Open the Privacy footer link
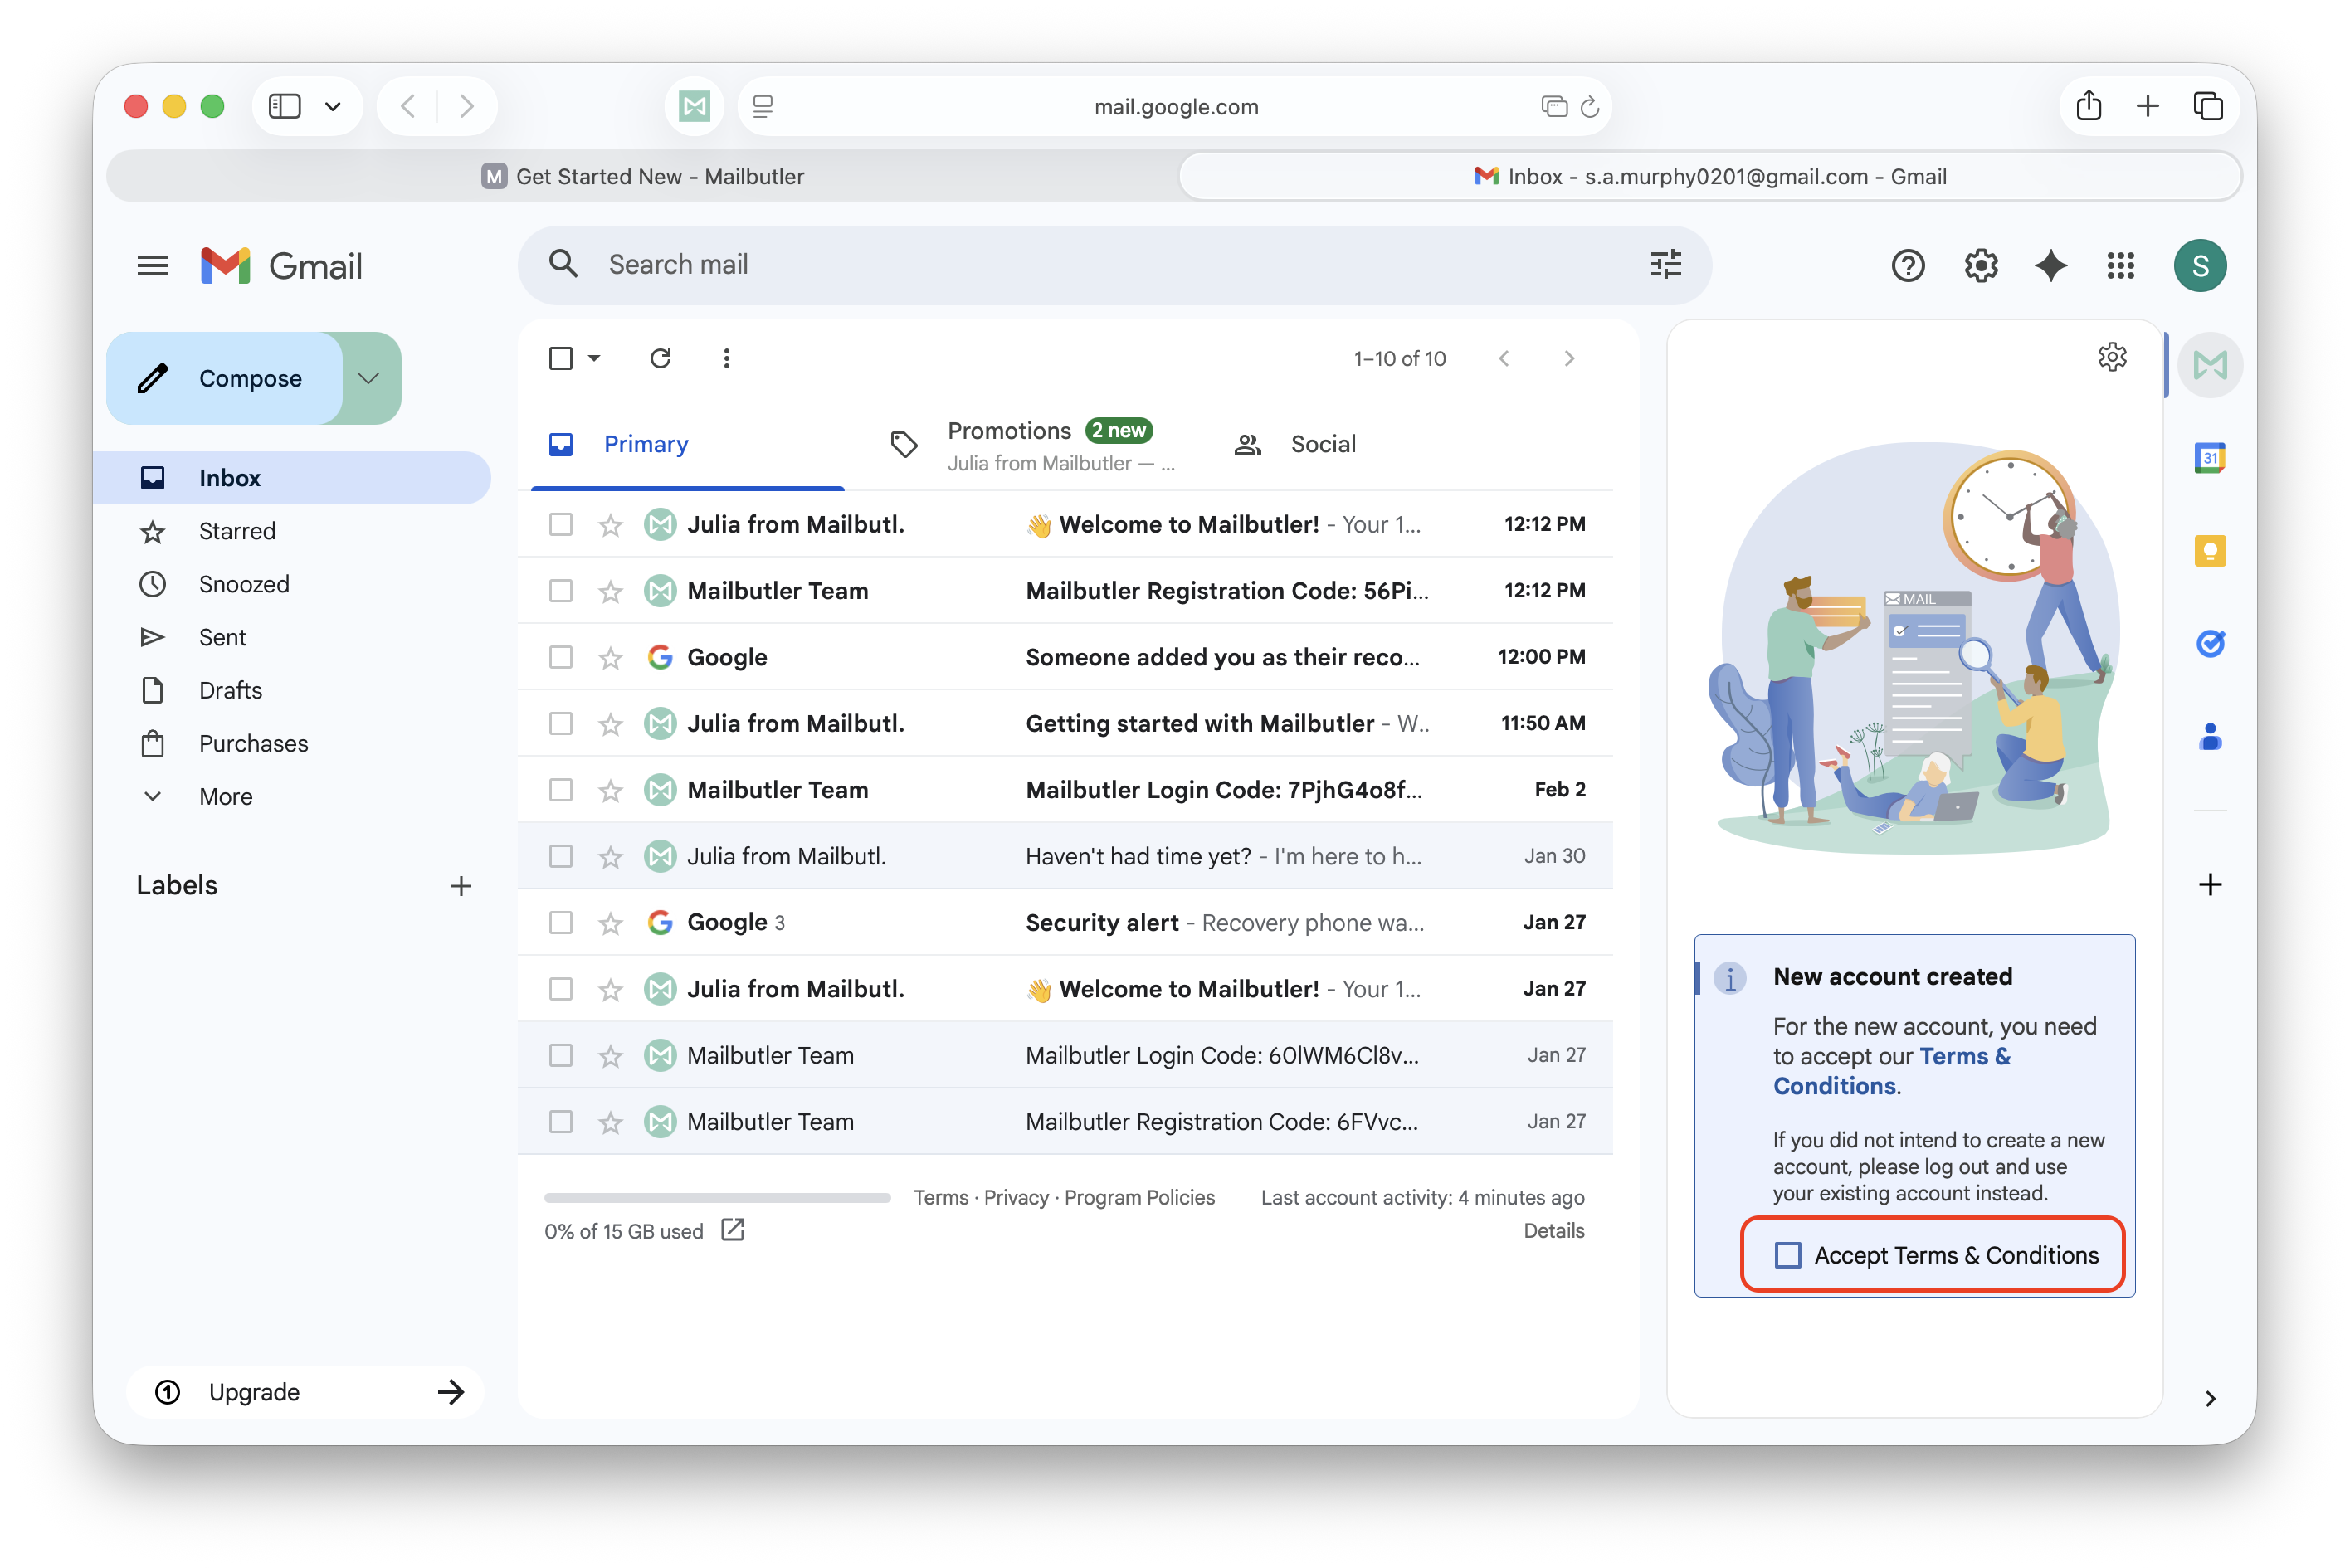 [1016, 1197]
